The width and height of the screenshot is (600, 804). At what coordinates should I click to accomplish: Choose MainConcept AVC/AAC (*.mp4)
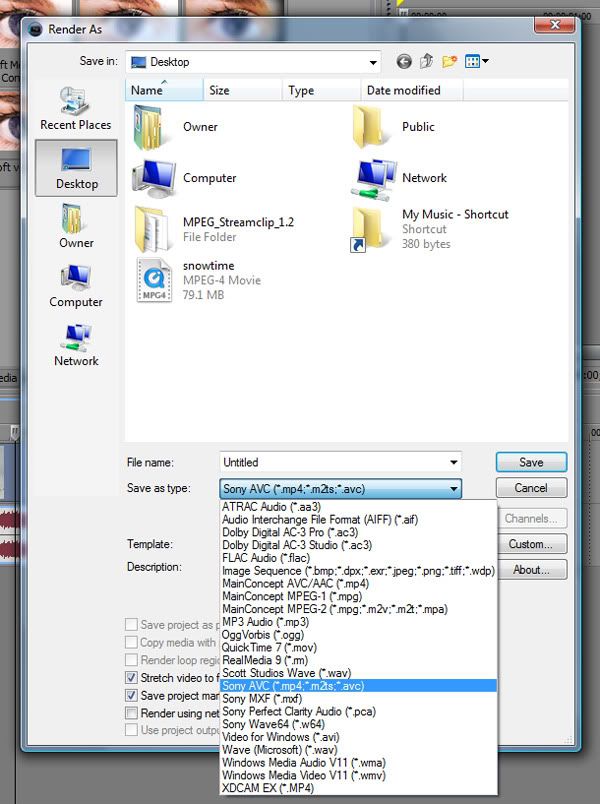[358, 584]
